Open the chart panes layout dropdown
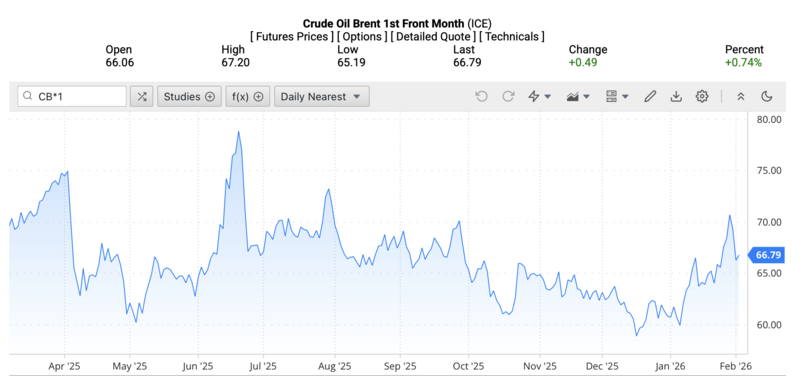 tap(617, 96)
